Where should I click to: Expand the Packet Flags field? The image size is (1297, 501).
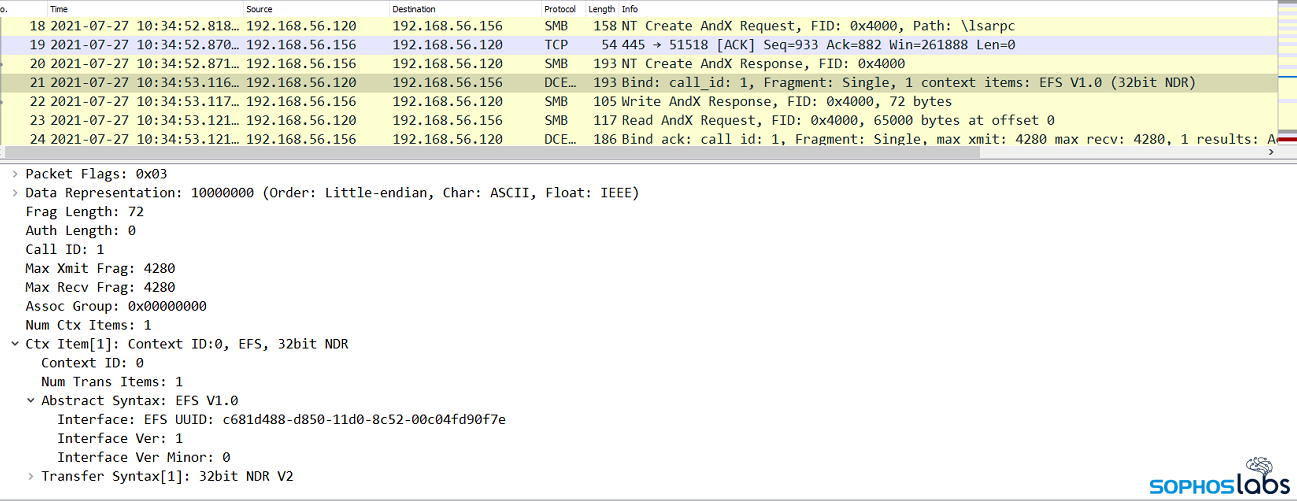(x=14, y=174)
